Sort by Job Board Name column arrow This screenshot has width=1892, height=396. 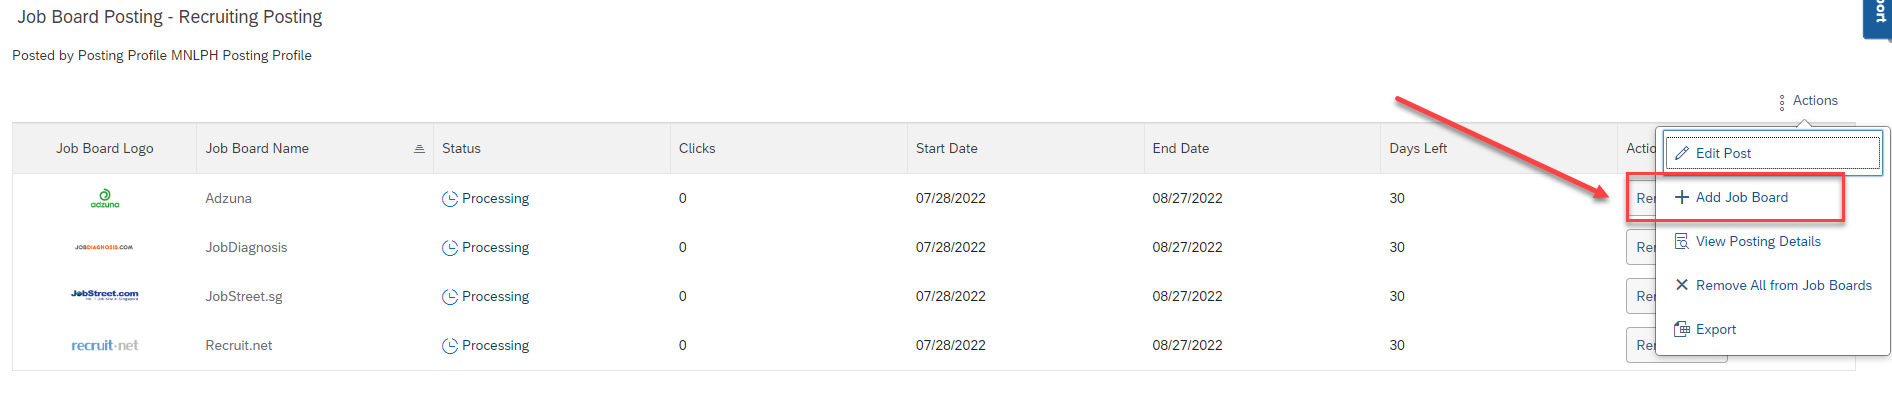pyautogui.click(x=419, y=149)
